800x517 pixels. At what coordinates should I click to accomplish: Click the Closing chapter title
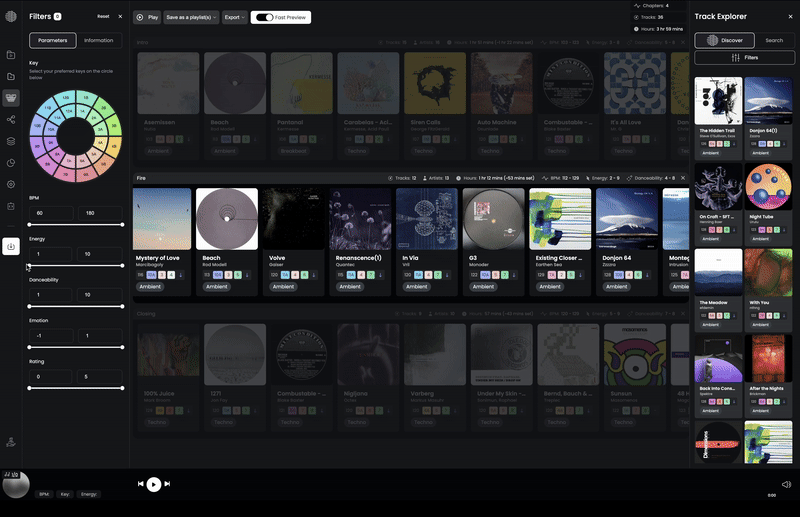pyautogui.click(x=146, y=314)
